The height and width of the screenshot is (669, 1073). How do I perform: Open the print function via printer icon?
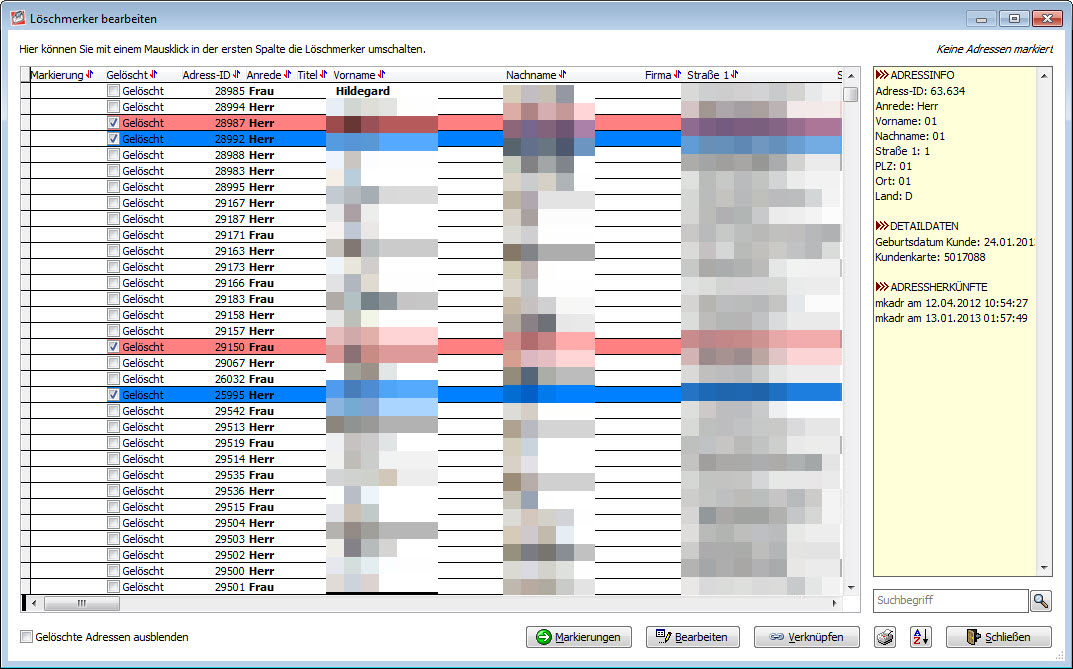(x=884, y=637)
